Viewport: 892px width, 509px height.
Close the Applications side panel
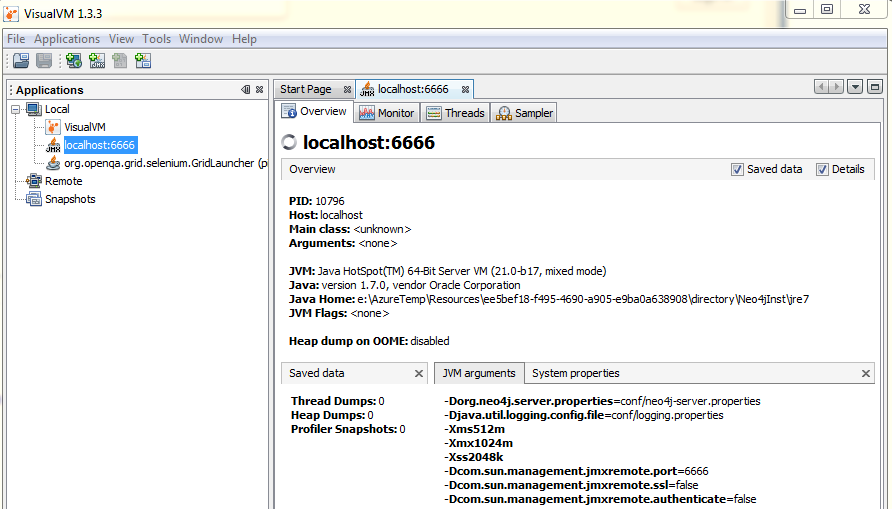click(260, 90)
